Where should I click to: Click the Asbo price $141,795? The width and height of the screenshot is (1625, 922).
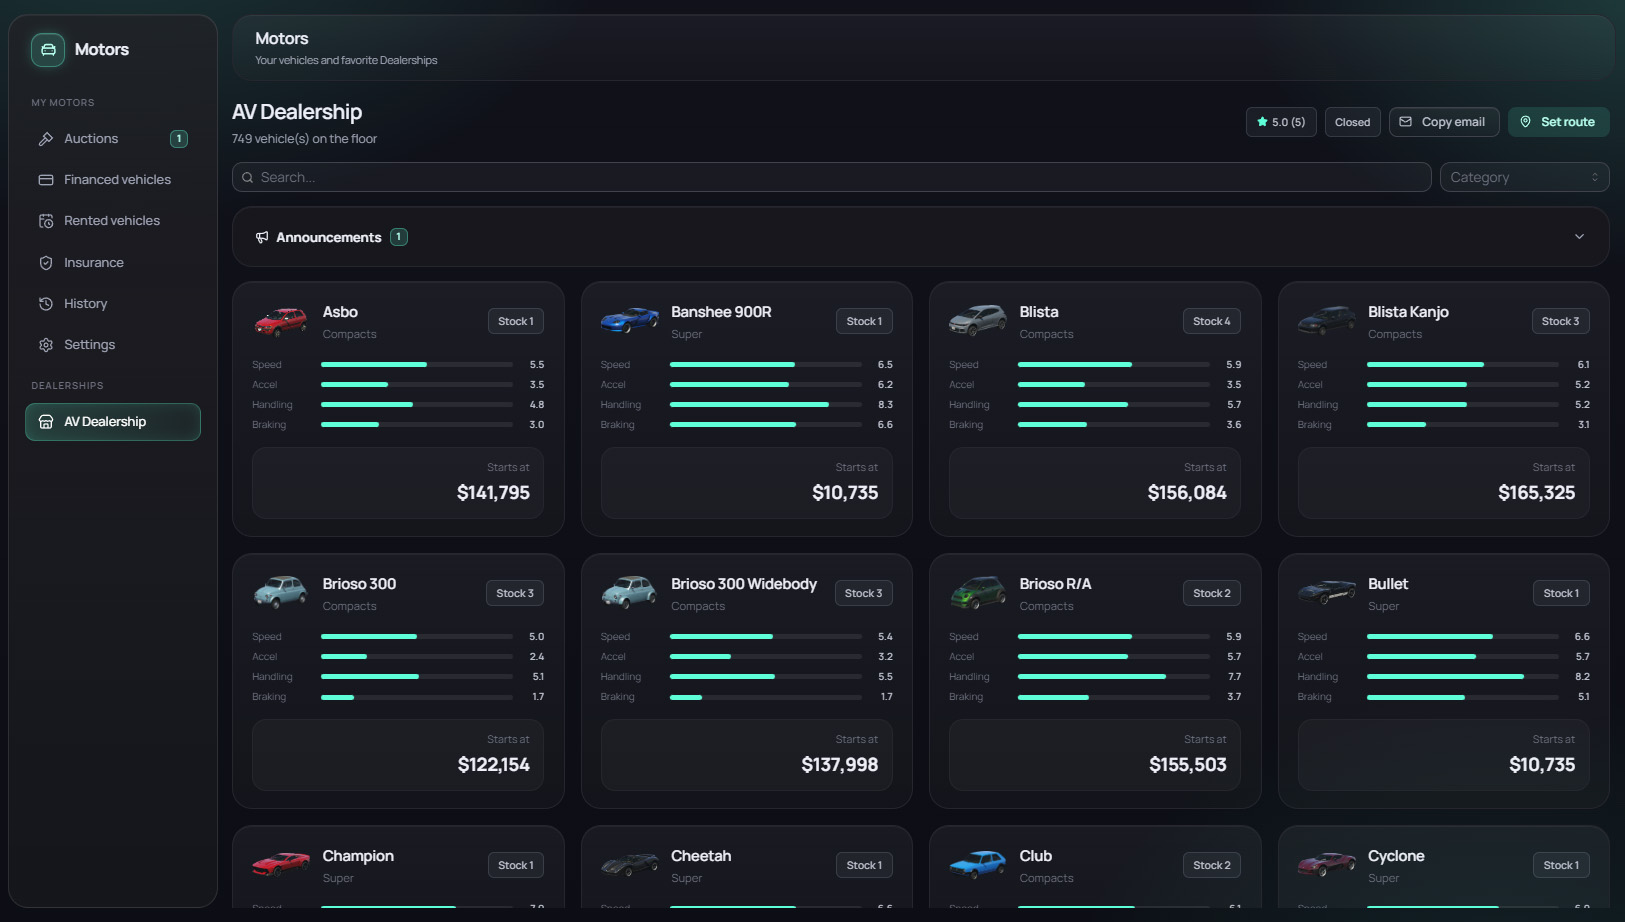[493, 493]
